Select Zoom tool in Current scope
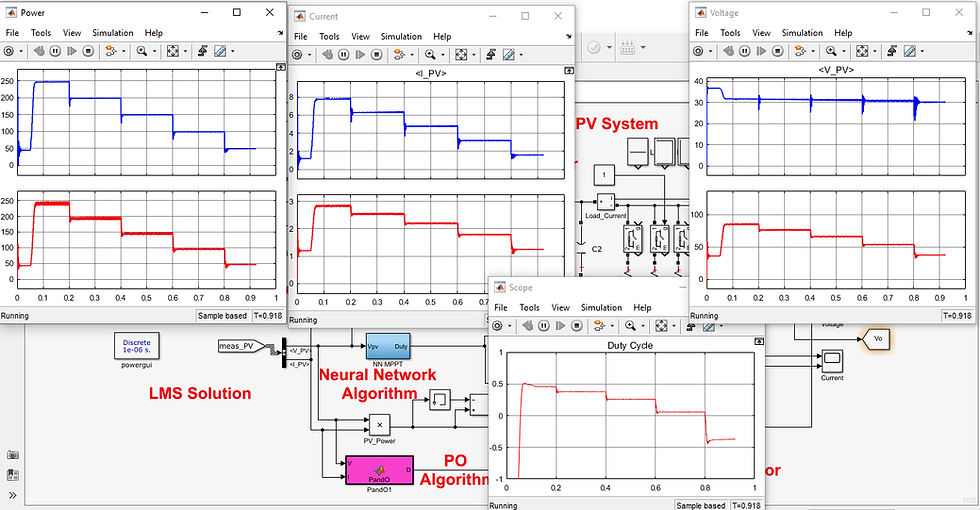 pyautogui.click(x=430, y=55)
